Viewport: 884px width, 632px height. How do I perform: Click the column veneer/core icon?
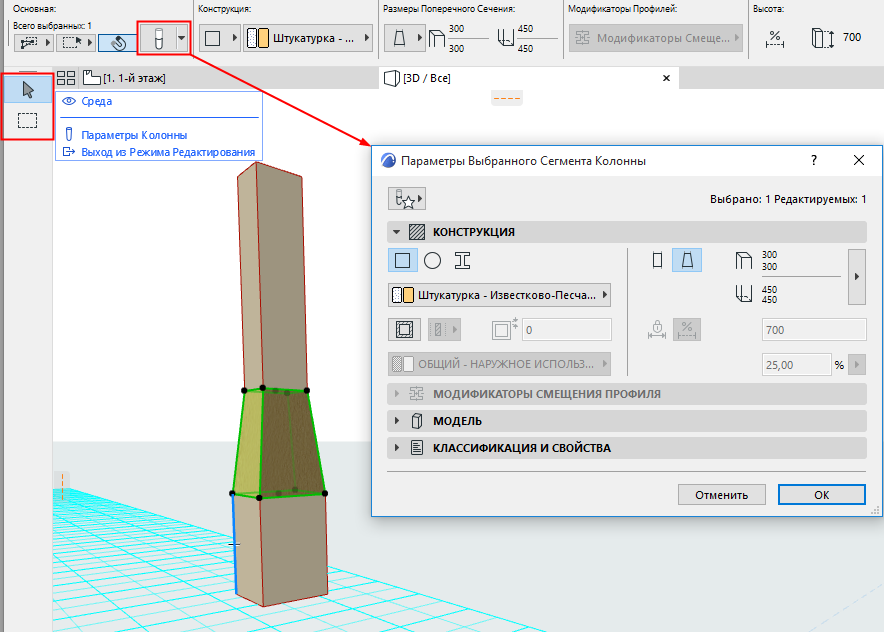coord(403,329)
